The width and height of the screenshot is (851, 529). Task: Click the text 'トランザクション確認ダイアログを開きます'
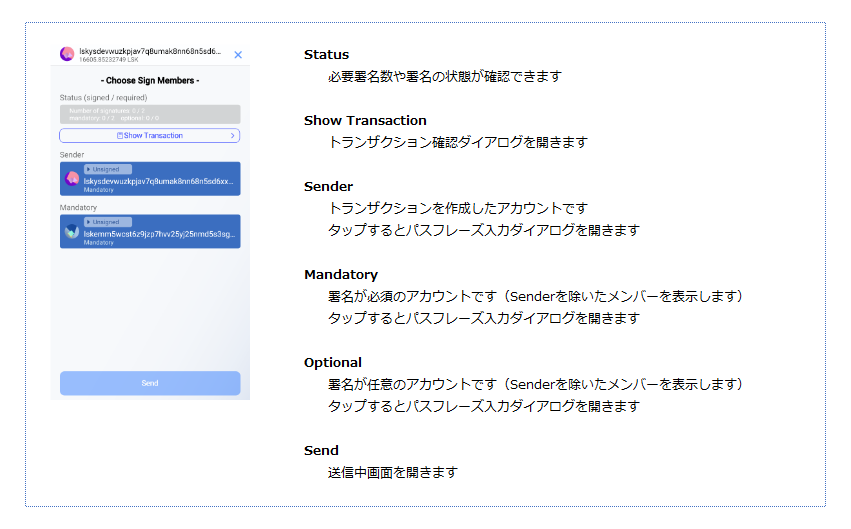[x=458, y=143]
